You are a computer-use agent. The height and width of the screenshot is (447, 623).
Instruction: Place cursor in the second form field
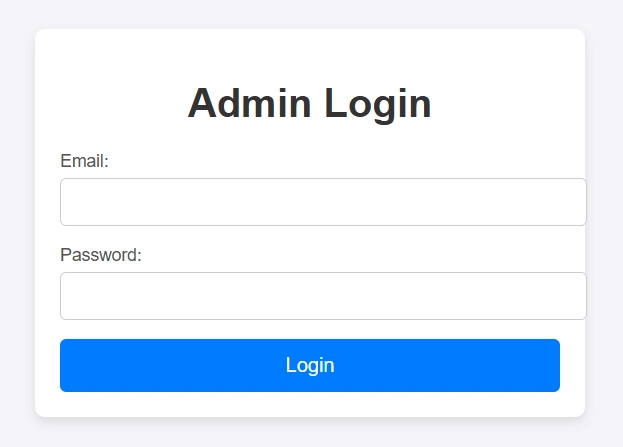[x=323, y=296]
